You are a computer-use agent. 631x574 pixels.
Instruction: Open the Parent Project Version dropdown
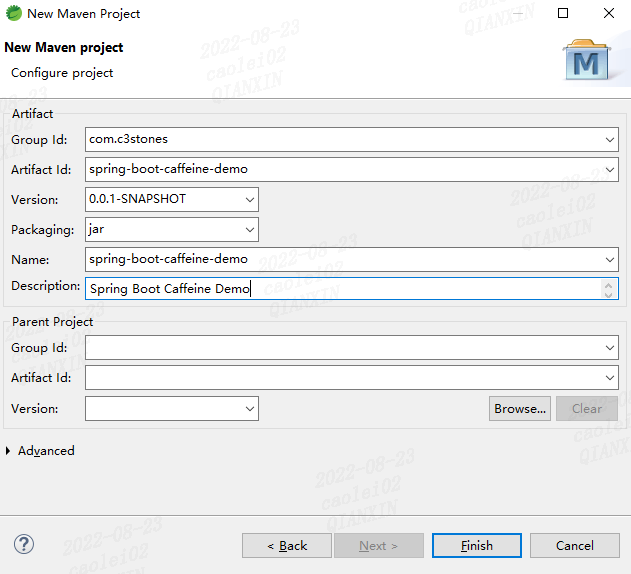(x=250, y=409)
